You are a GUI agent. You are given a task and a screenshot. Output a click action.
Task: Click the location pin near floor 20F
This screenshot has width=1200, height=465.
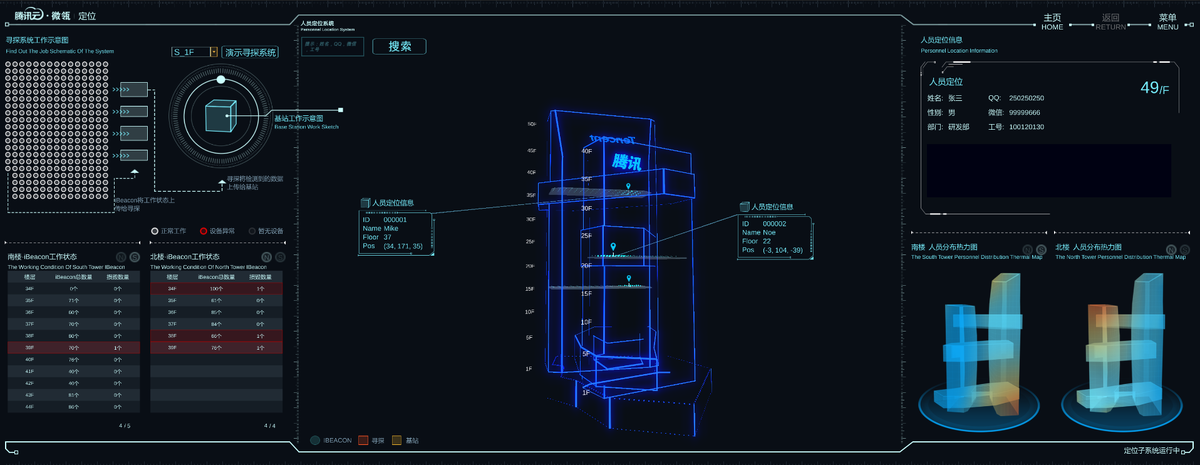click(628, 279)
